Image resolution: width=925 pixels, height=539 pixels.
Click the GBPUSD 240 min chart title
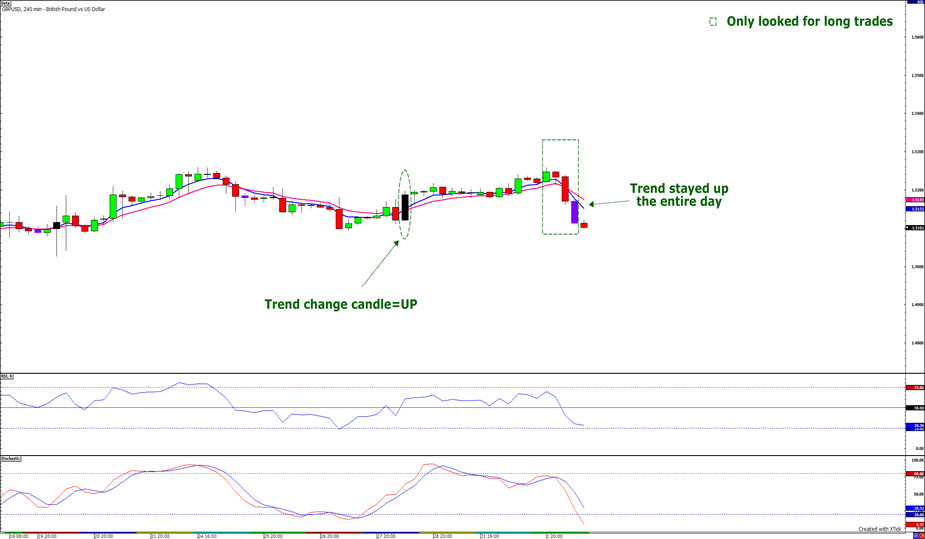click(54, 9)
